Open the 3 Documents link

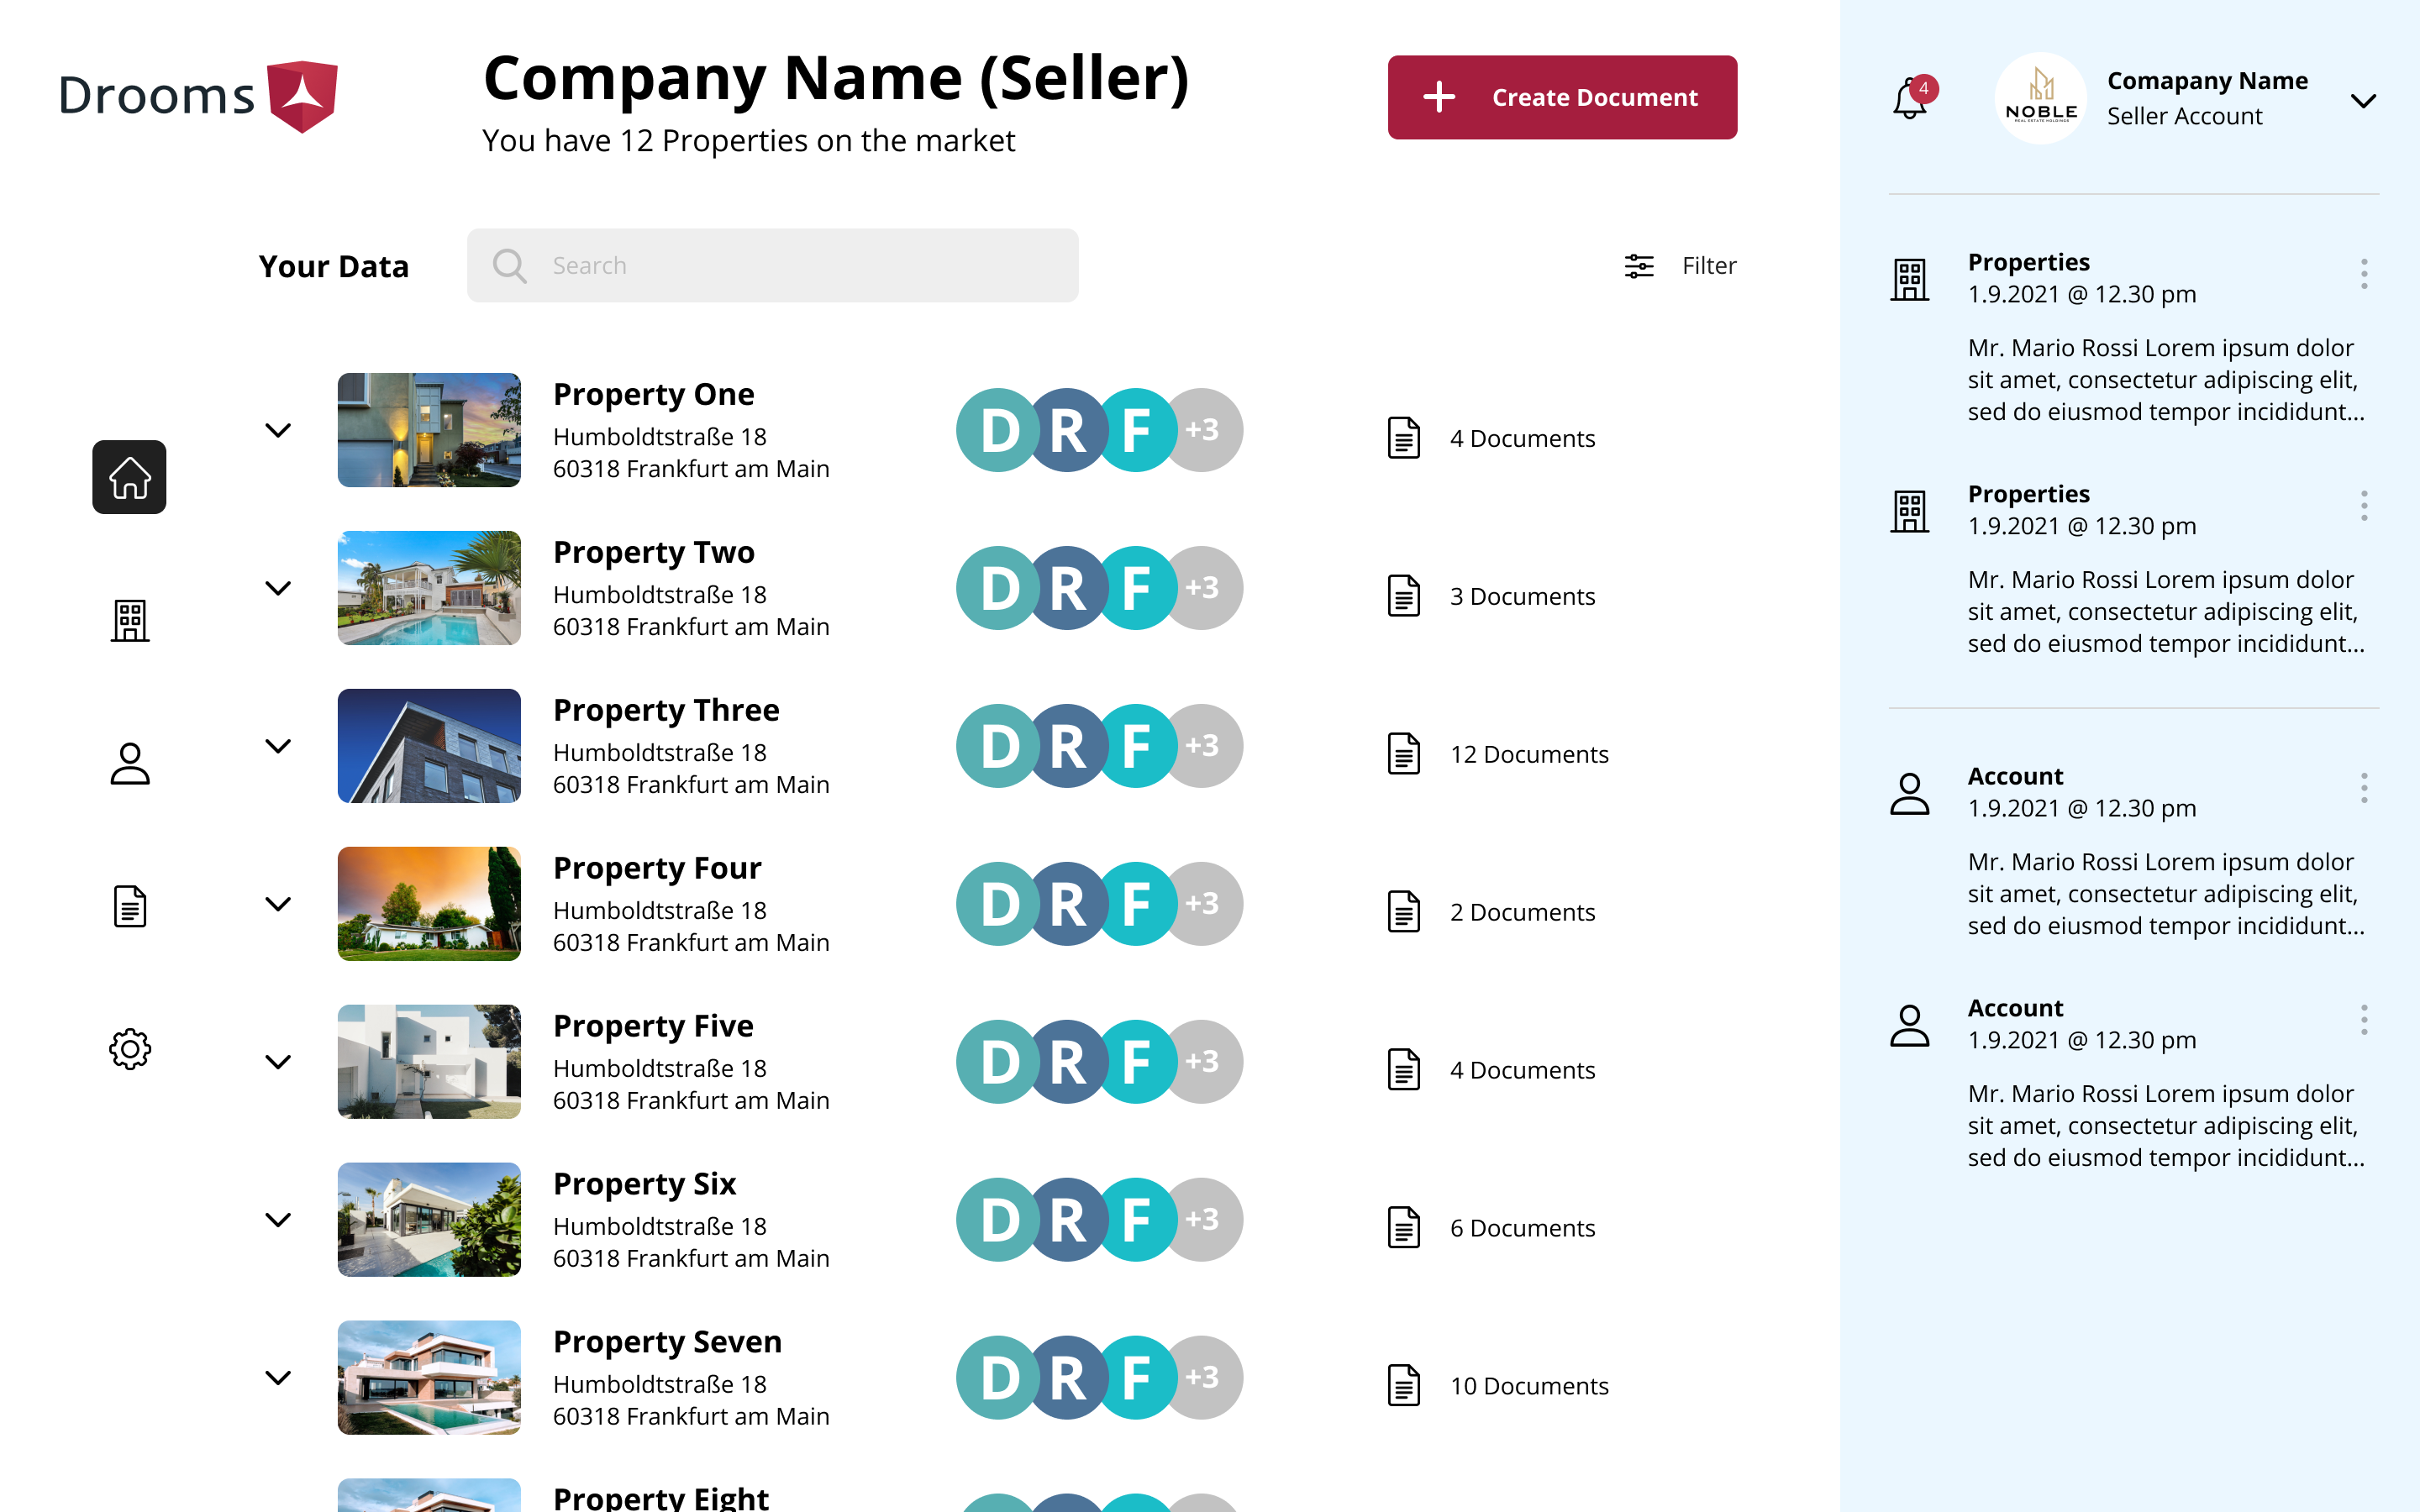point(1522,596)
